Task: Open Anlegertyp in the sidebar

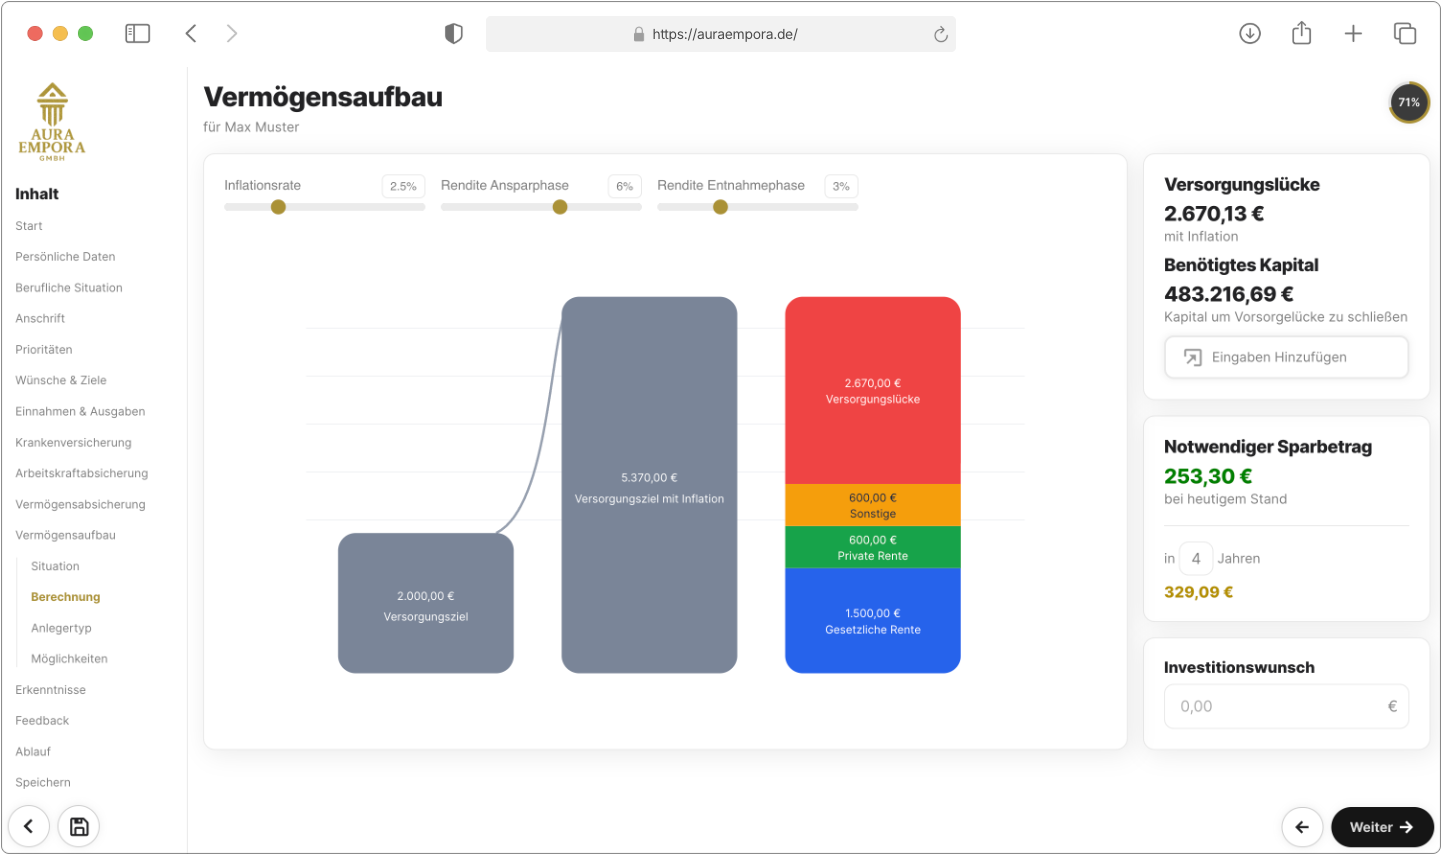Action: tap(61, 628)
